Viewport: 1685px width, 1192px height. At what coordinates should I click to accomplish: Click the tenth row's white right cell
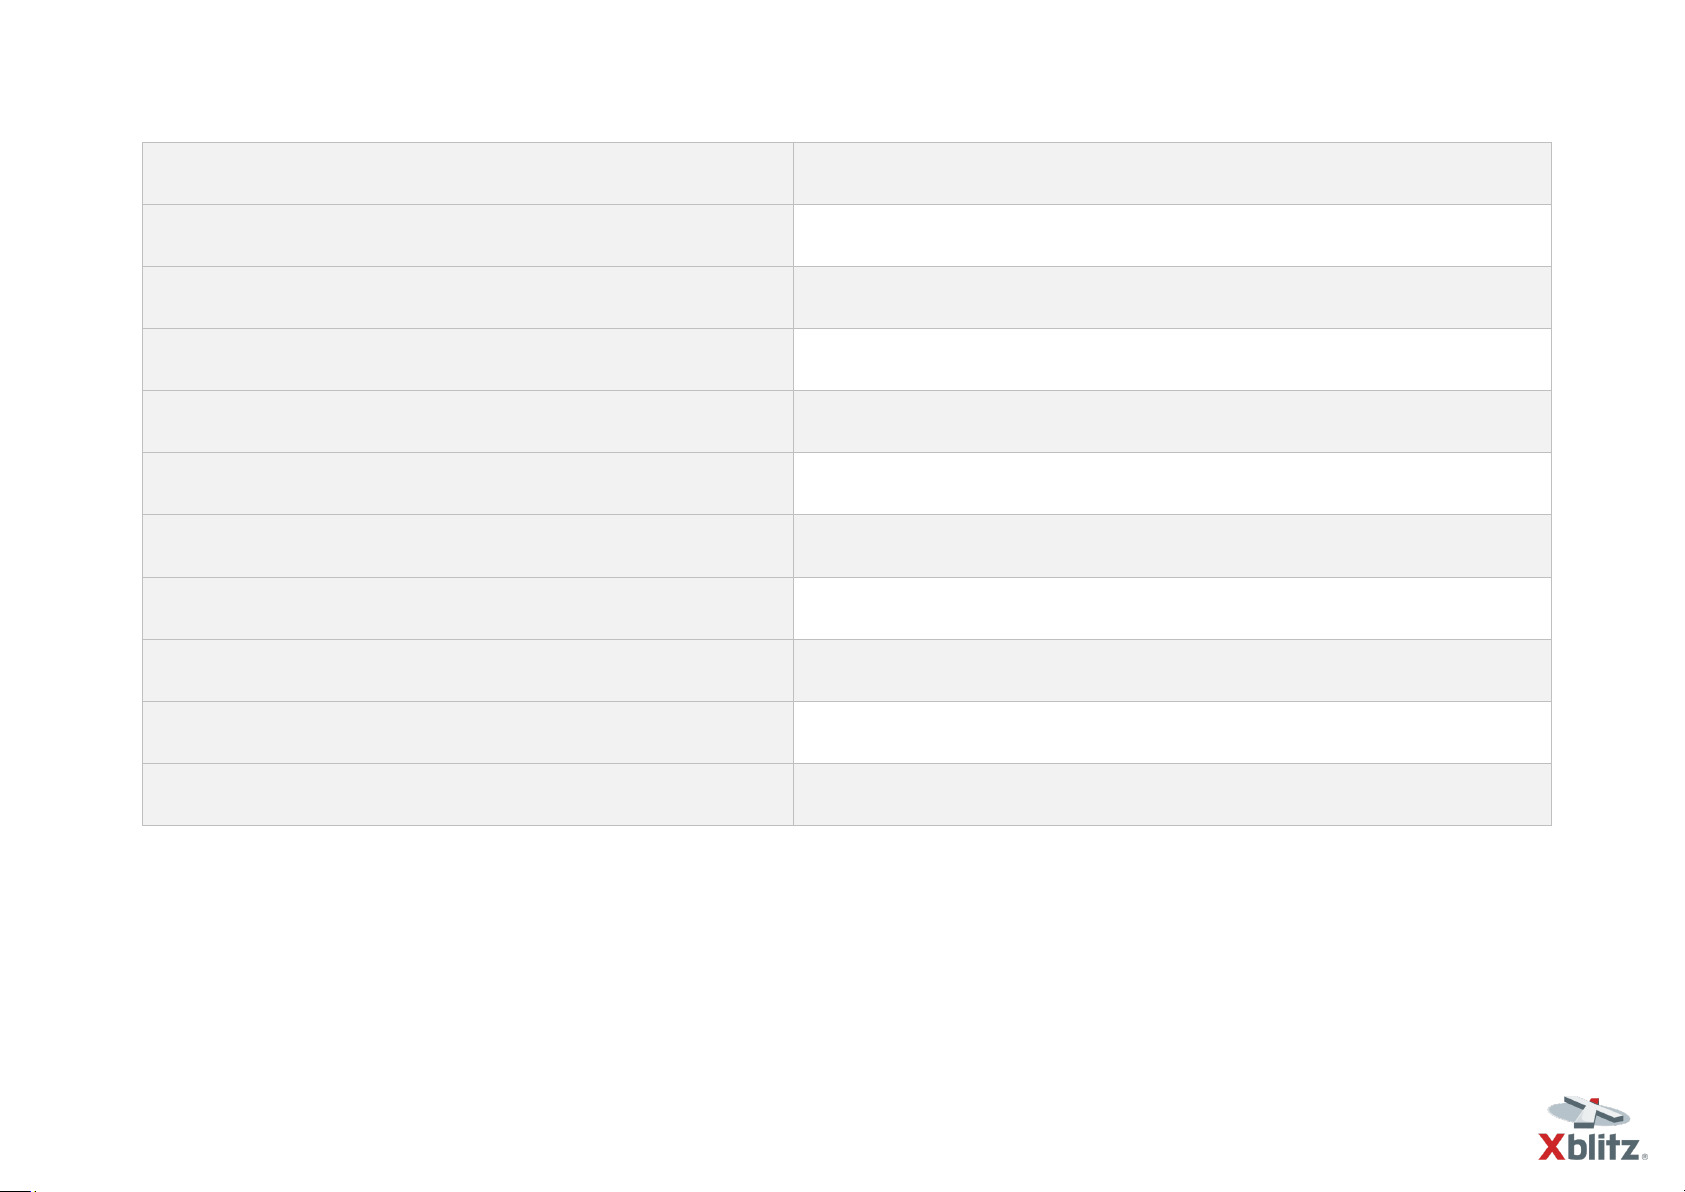tap(1172, 732)
